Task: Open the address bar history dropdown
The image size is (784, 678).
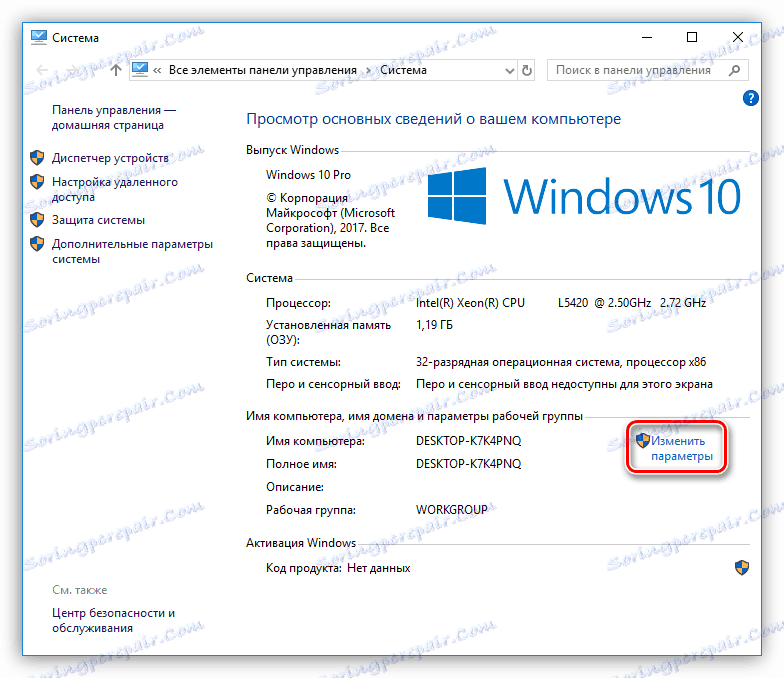Action: (510, 70)
